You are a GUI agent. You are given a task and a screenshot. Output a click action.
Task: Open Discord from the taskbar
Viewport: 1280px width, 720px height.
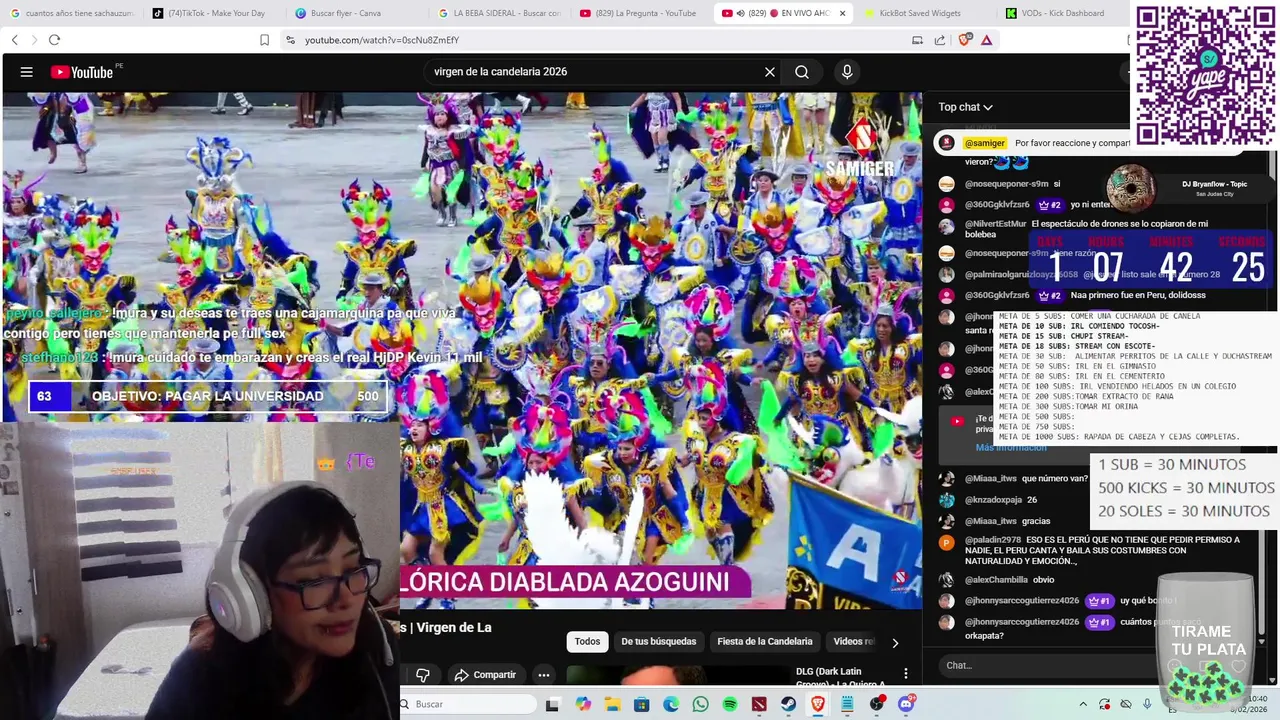pos(906,704)
